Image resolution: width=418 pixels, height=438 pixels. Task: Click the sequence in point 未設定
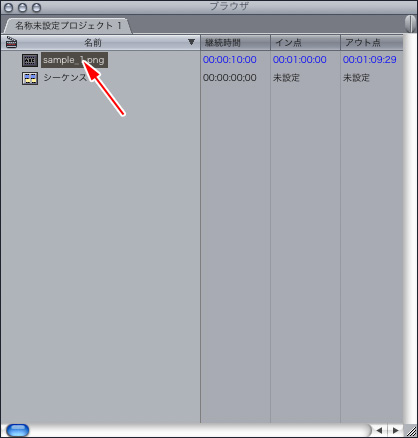(x=286, y=78)
